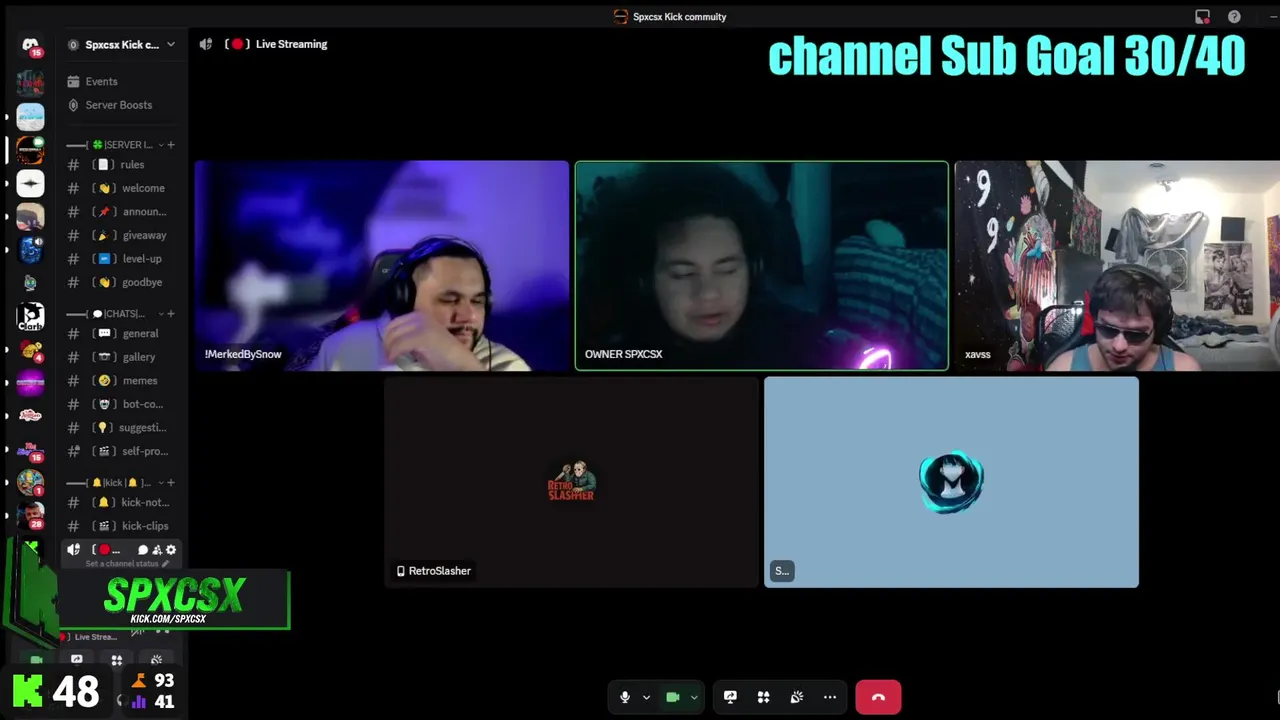This screenshot has height=720, width=1280.
Task: Select orange black server icon with green badge
Action: click(x=30, y=151)
